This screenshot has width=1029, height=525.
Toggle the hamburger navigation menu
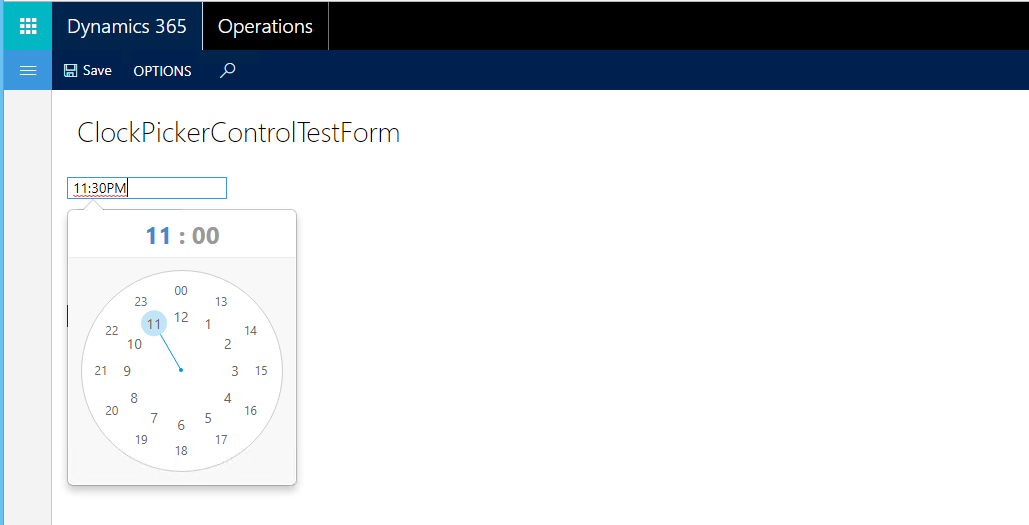(x=28, y=70)
